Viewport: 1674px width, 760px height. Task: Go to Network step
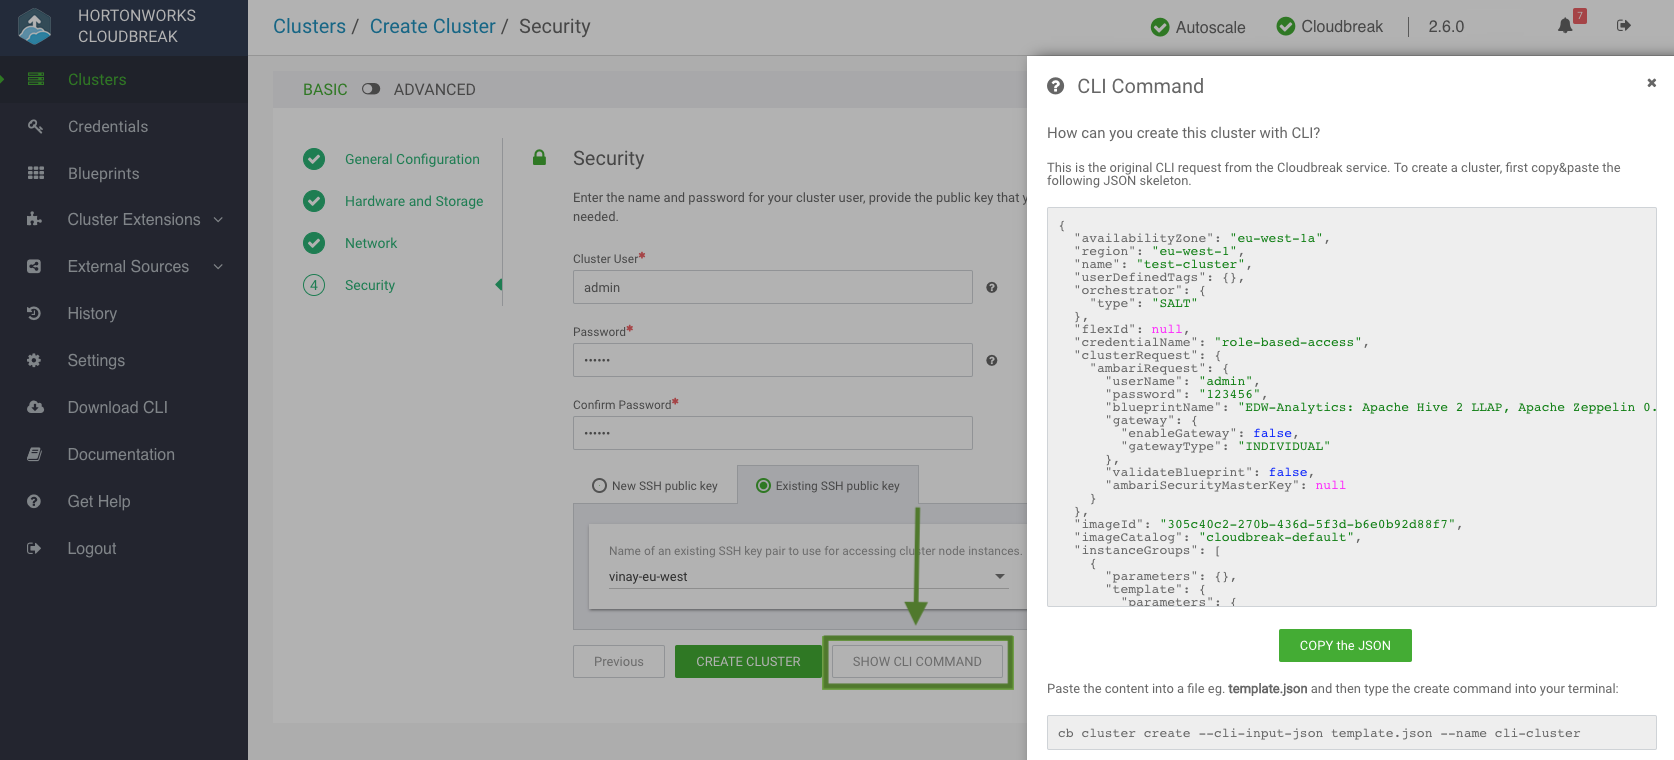(x=371, y=243)
